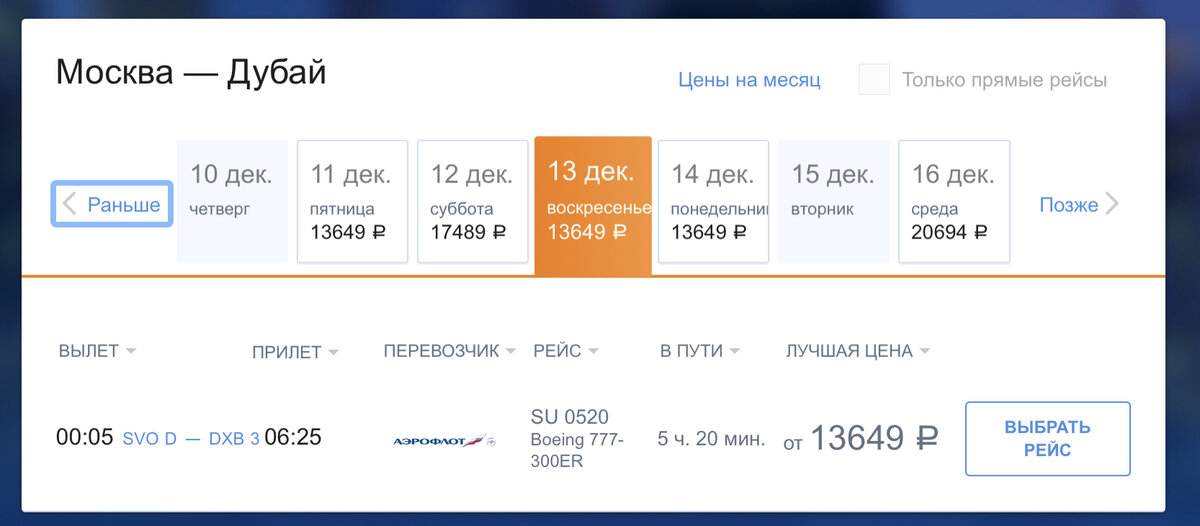Select the 16 дек. среда date tab
The height and width of the screenshot is (526, 1200).
pos(954,201)
